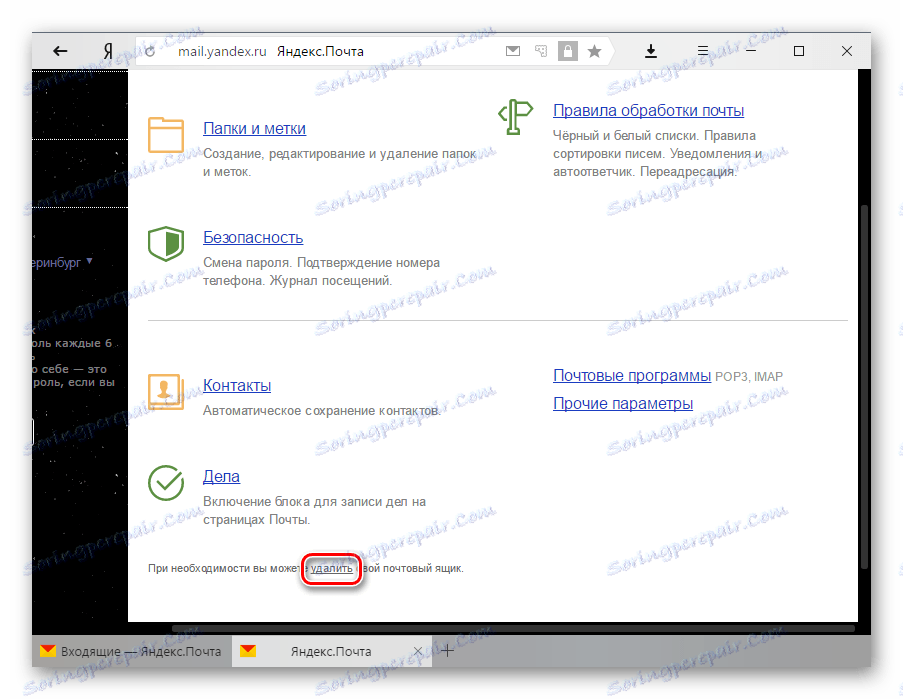Click the contacts card icon
Screen dimensions: 903x699
166,392
